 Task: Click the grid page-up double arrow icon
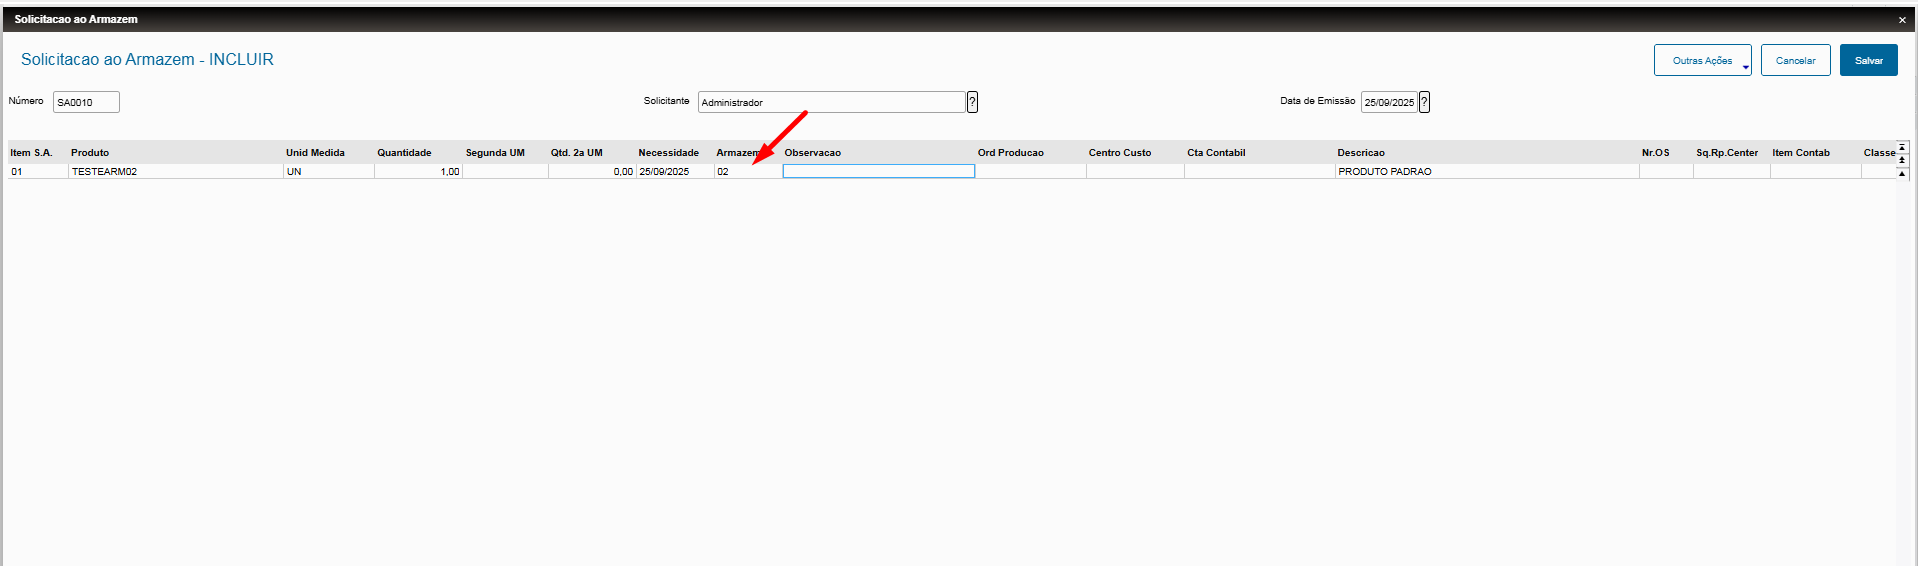1902,160
